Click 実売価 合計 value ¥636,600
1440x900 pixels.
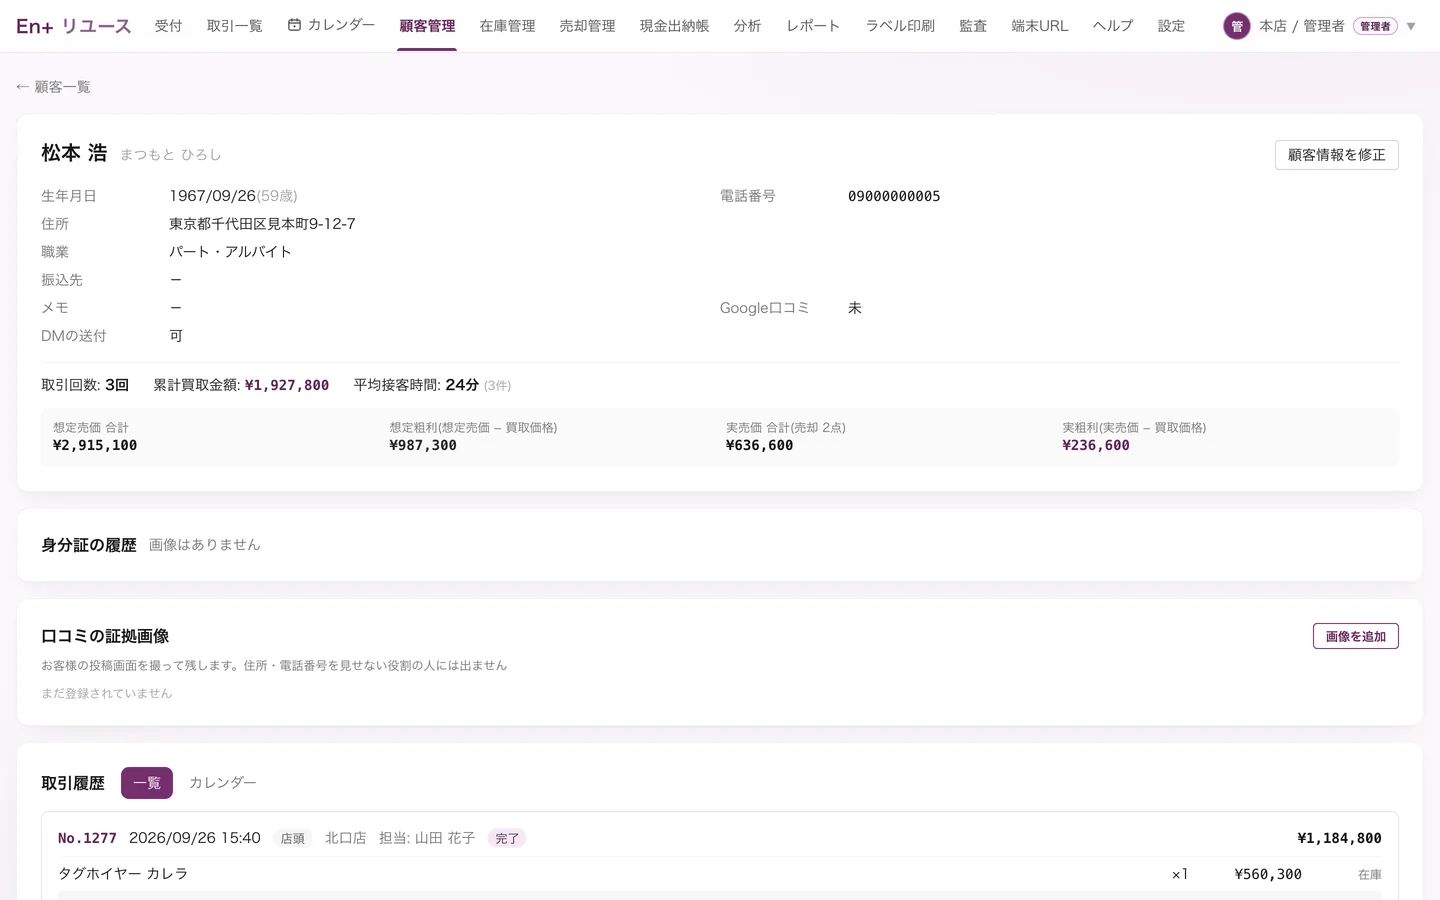(x=760, y=446)
